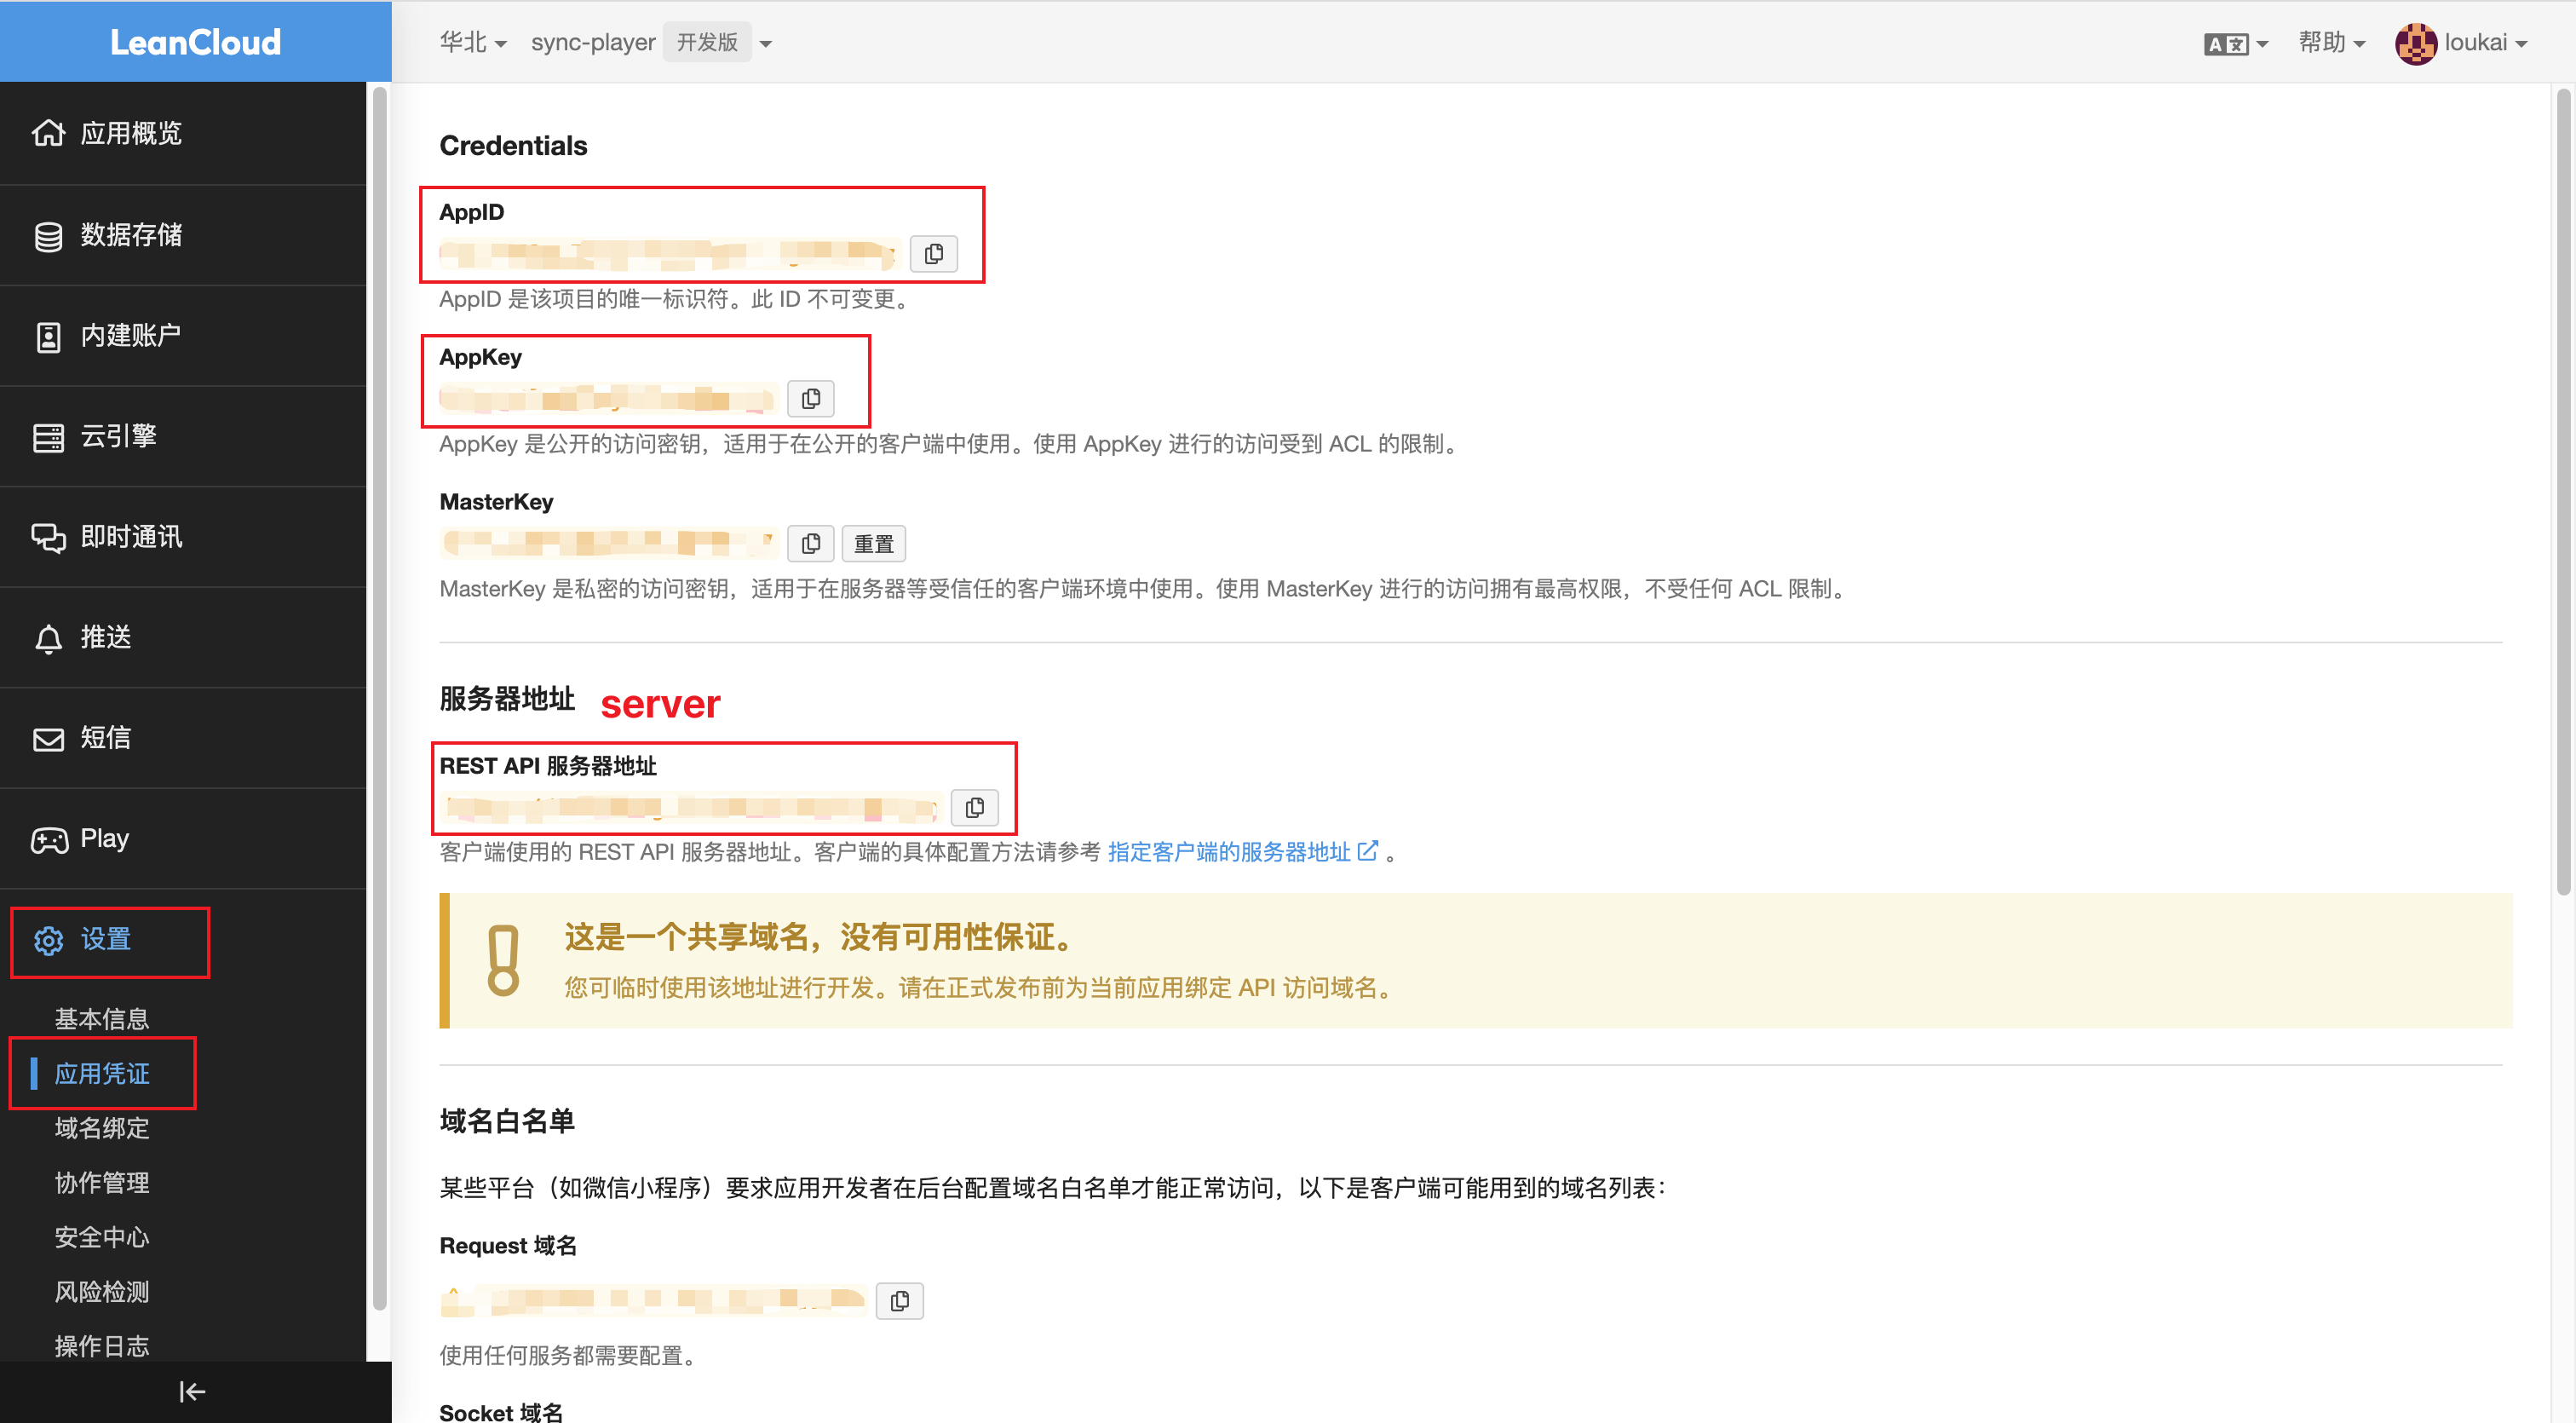Copy the AppKey using its copy icon
2576x1423 pixels.
click(811, 398)
